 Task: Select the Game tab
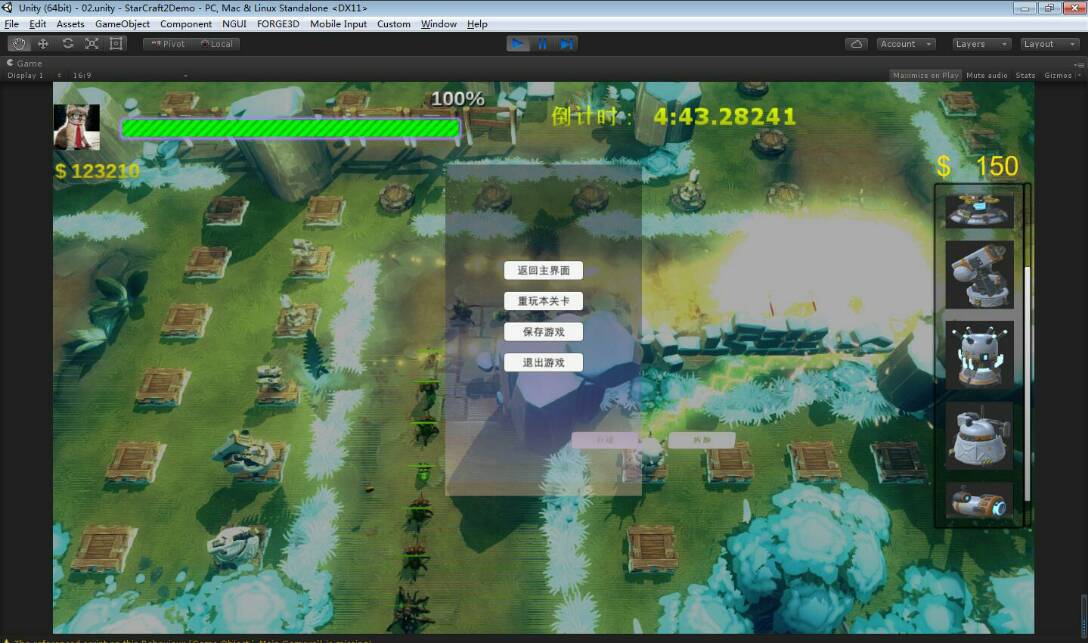(x=24, y=63)
